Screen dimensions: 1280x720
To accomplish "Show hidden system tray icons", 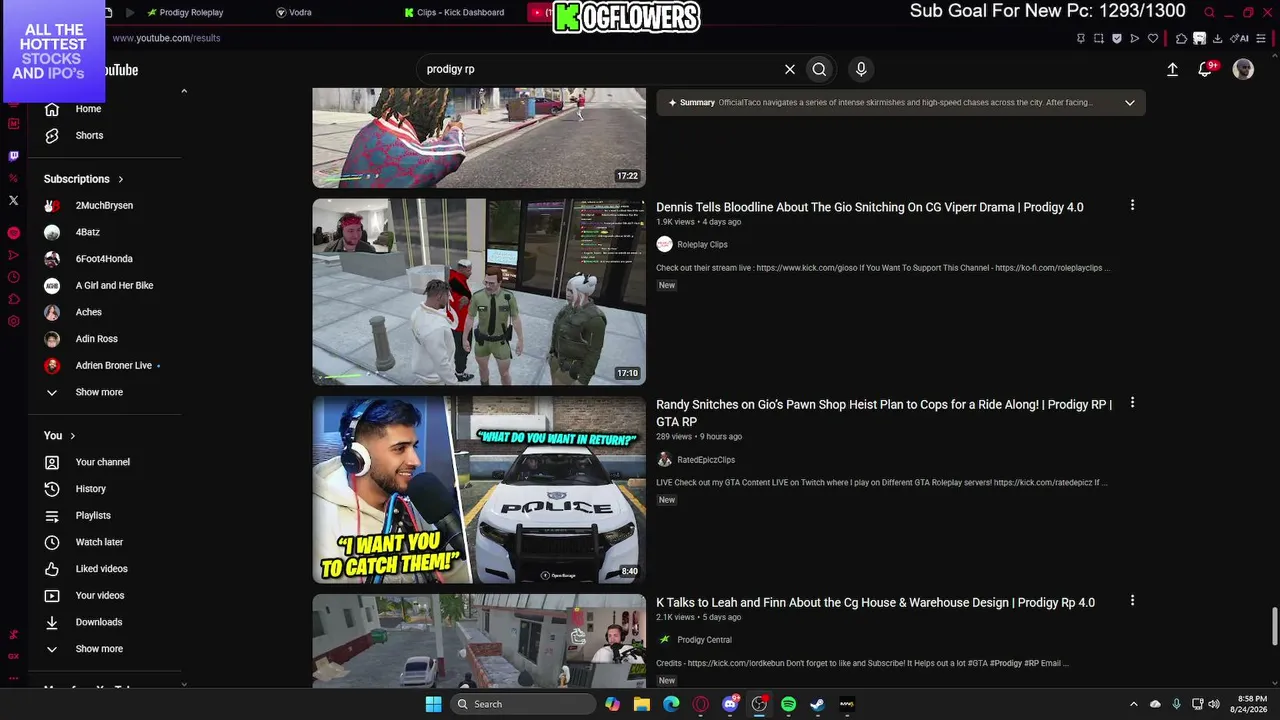I will [1133, 704].
